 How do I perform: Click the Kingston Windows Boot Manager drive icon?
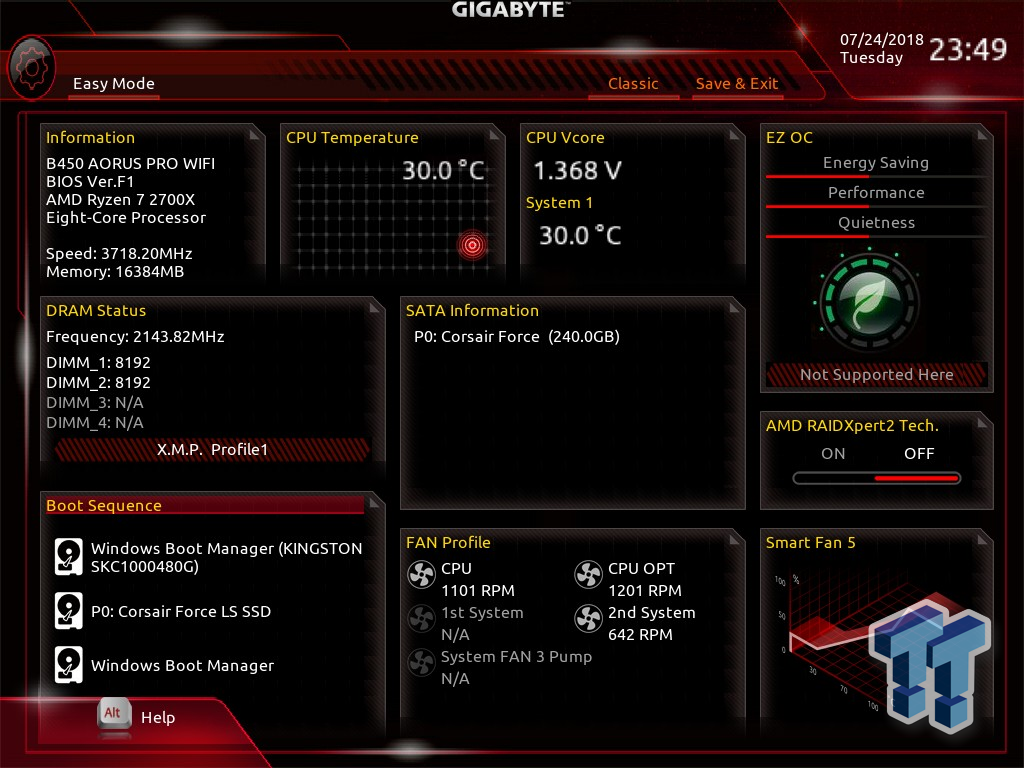click(69, 556)
